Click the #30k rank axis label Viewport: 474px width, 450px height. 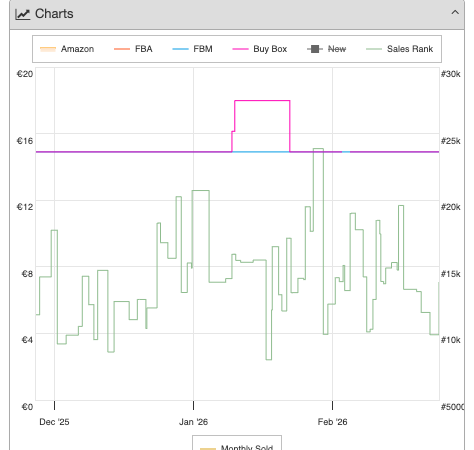451,74
